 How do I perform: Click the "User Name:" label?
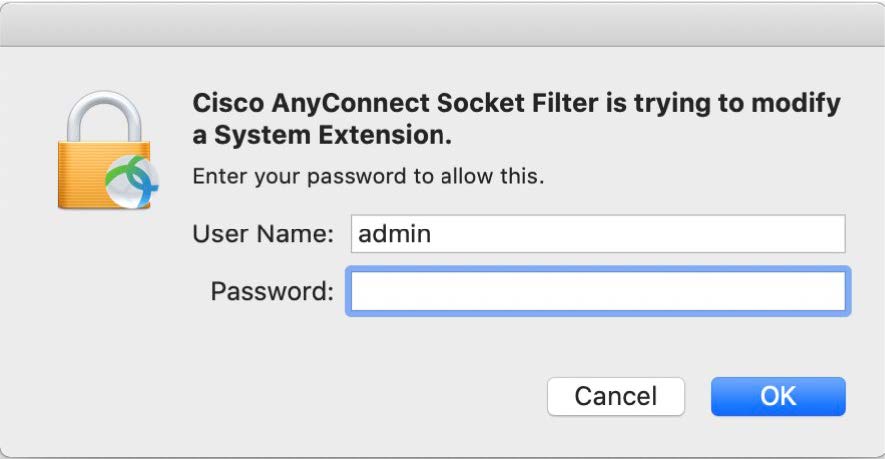pyautogui.click(x=262, y=234)
